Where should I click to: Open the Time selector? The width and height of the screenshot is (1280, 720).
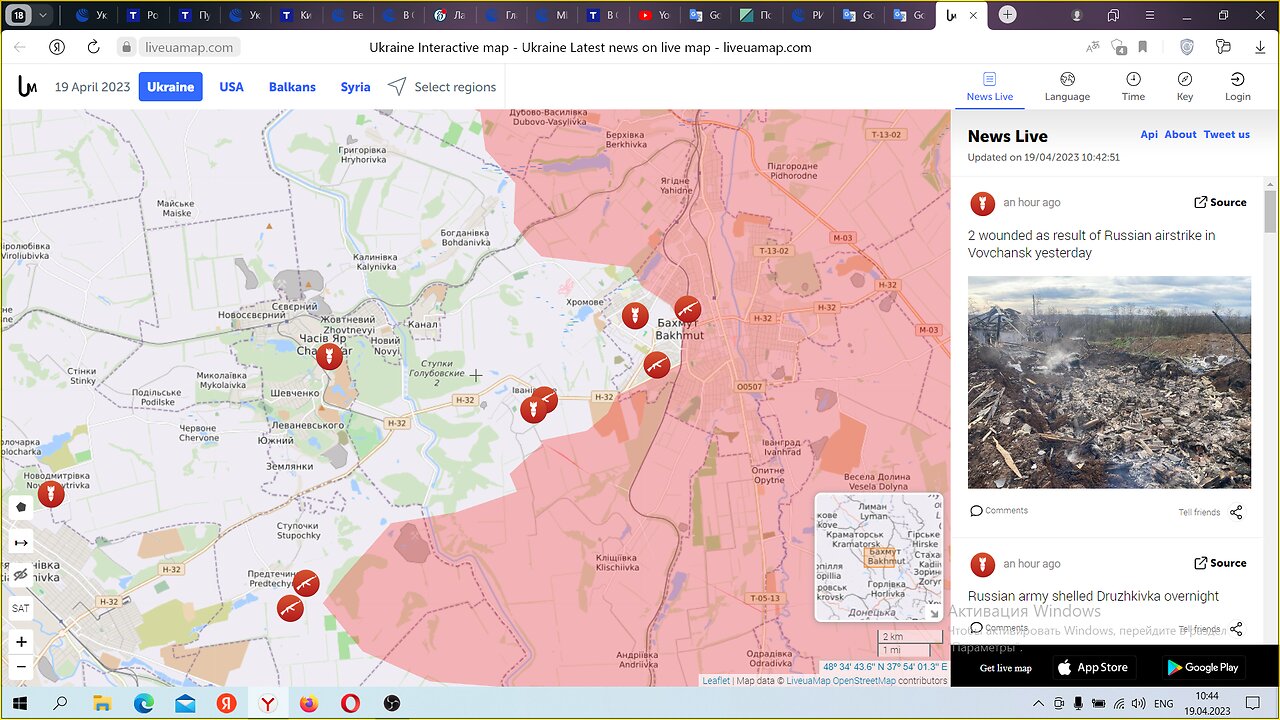(1133, 86)
